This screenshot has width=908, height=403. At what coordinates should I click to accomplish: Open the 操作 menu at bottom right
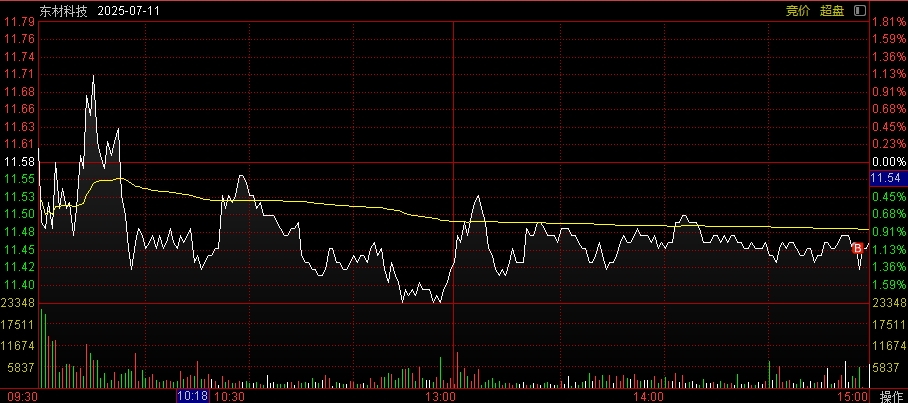pos(892,397)
